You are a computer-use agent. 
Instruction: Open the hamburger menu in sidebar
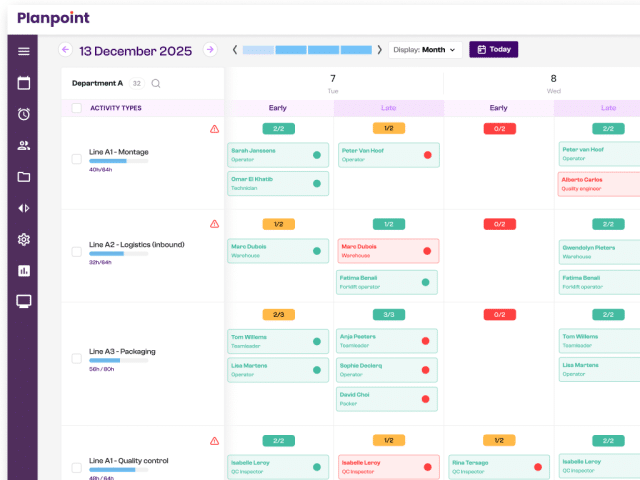click(x=23, y=51)
